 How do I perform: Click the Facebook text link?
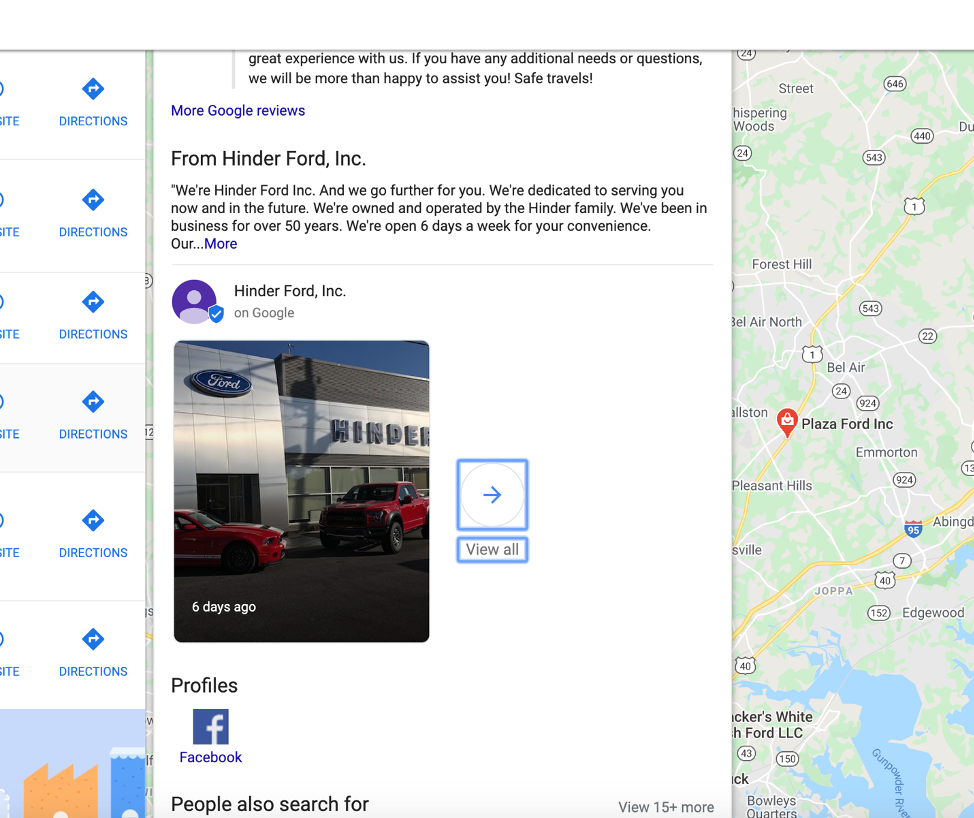point(211,757)
